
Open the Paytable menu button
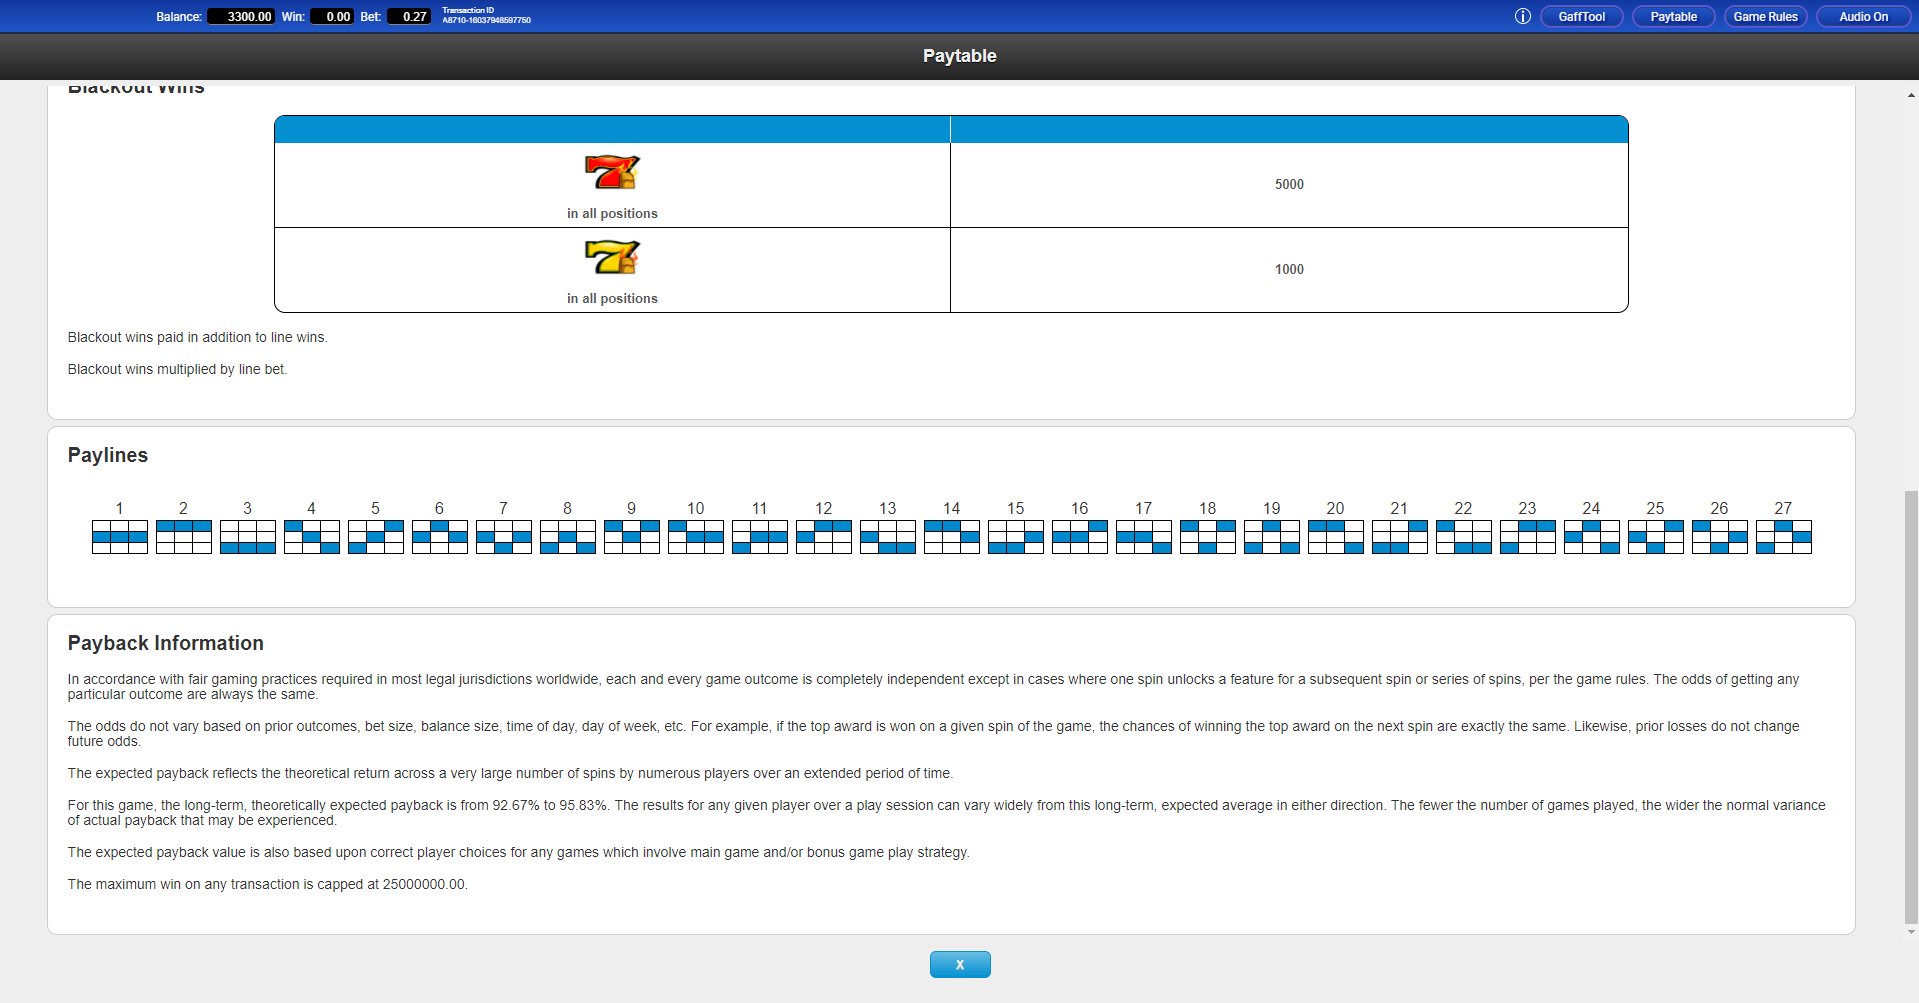coord(1673,16)
